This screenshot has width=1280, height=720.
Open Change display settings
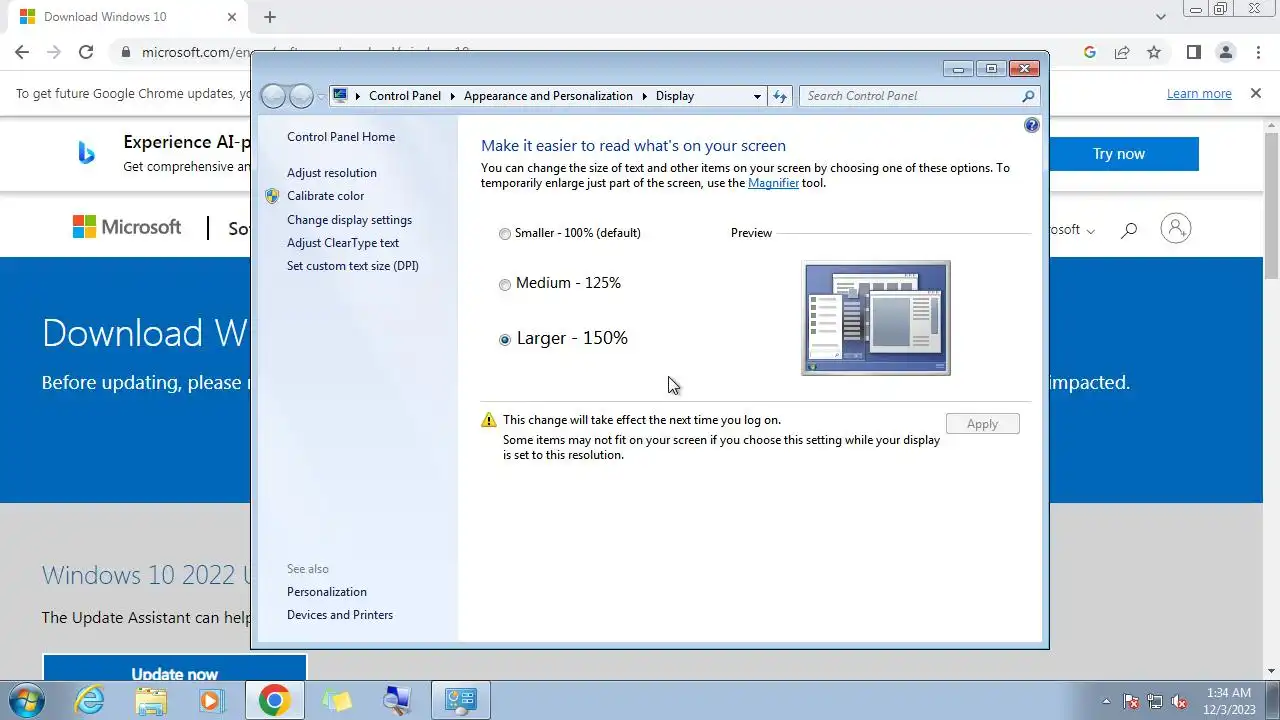point(349,220)
